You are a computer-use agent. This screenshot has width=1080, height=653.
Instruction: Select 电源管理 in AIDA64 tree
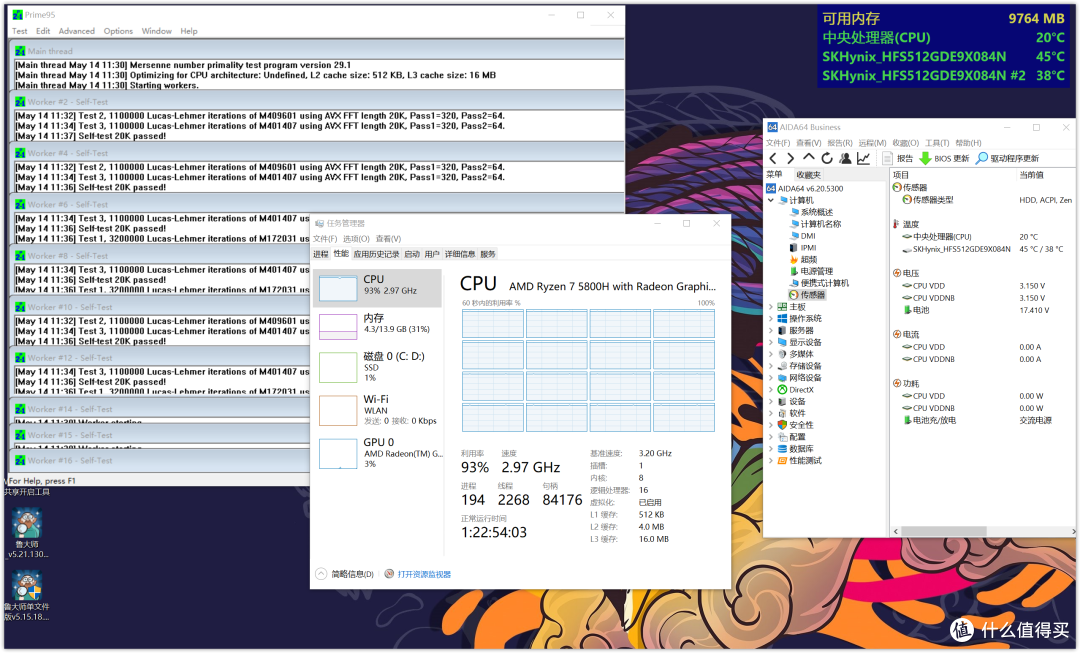point(811,271)
